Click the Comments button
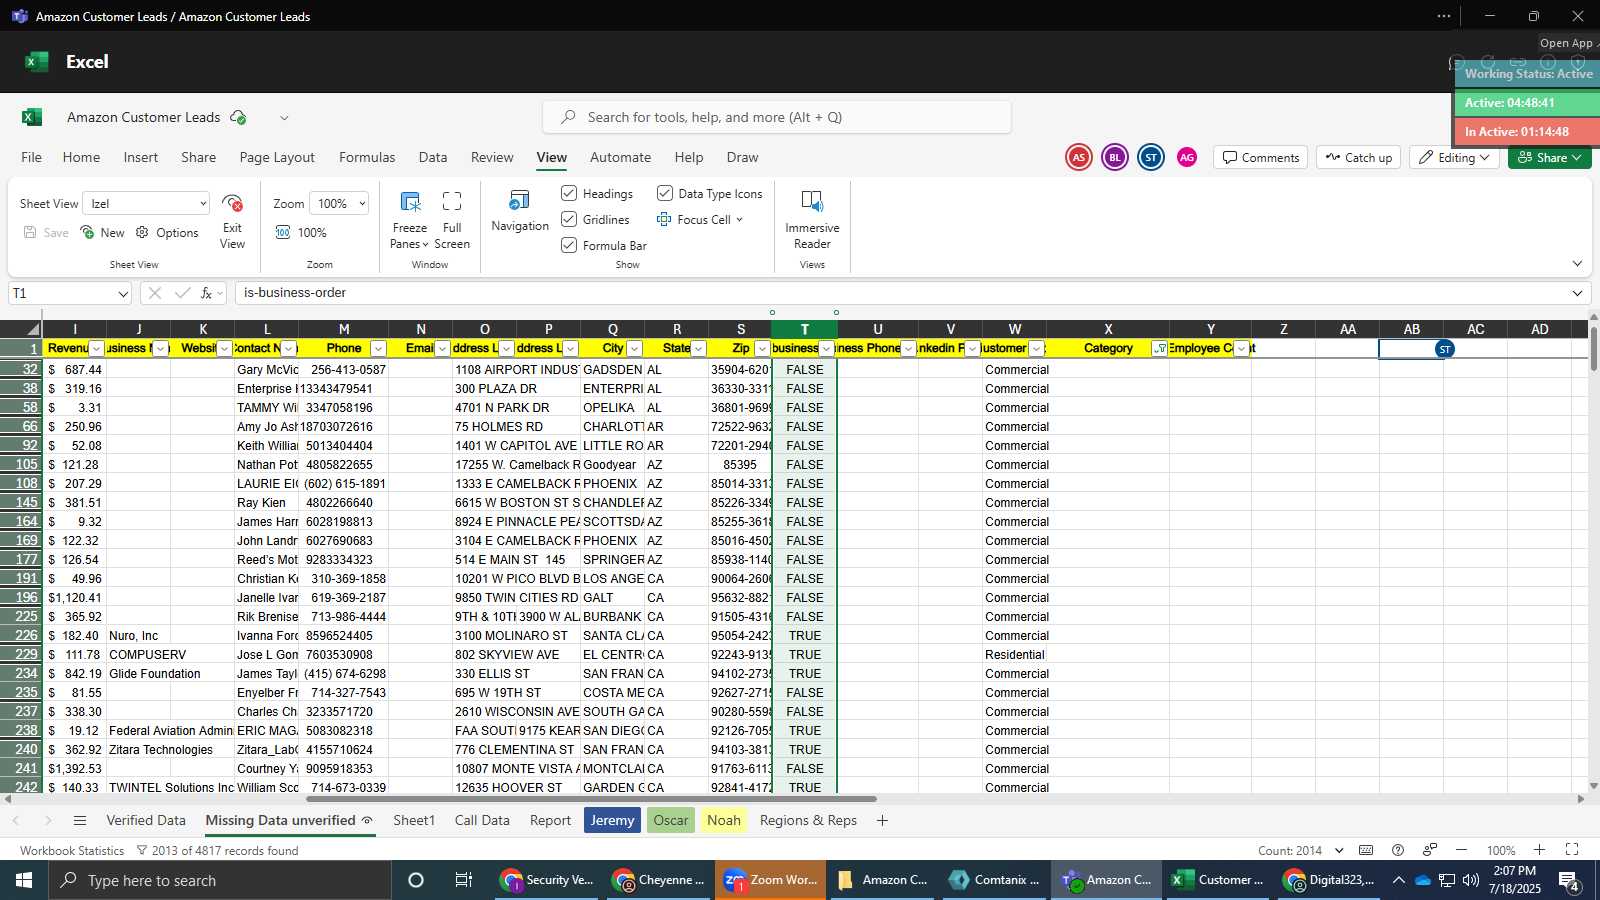The height and width of the screenshot is (900, 1600). pos(1260,157)
